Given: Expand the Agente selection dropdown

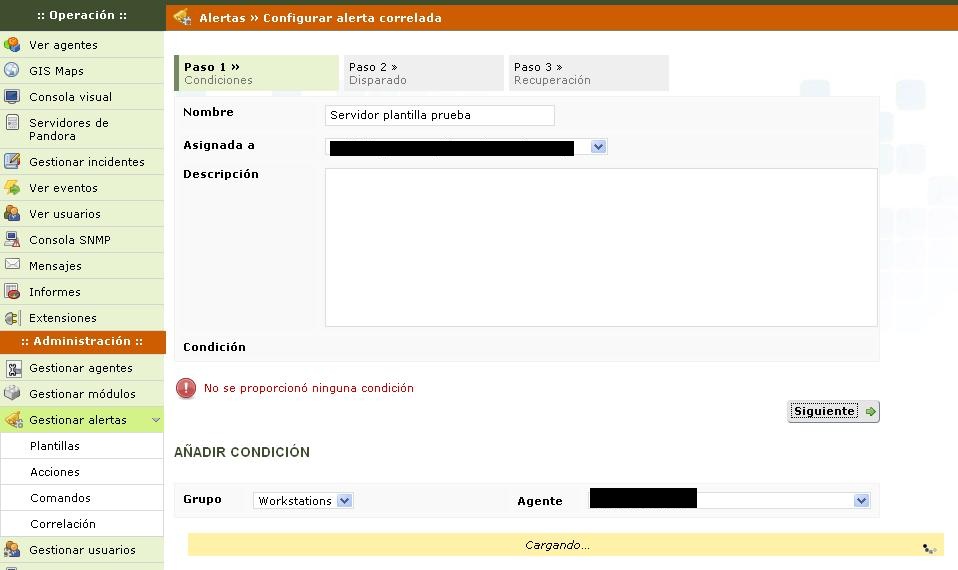Looking at the screenshot, I should (861, 501).
